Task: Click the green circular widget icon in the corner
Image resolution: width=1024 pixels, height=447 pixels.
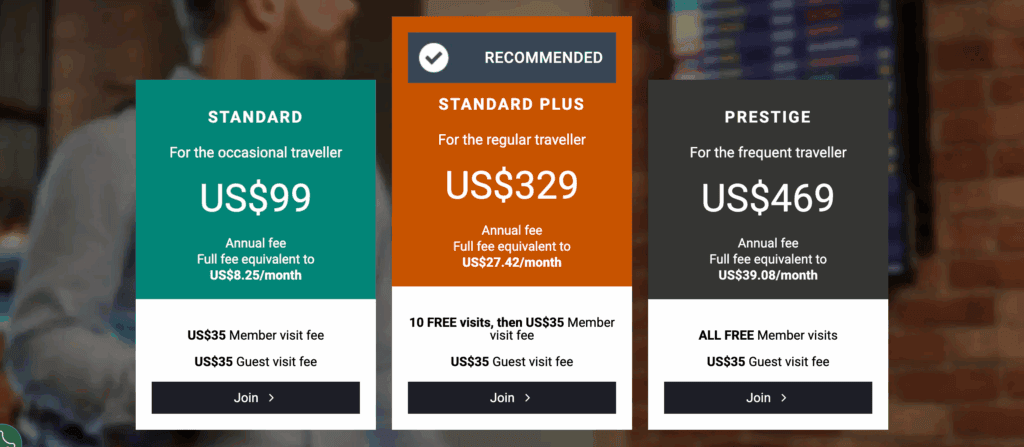Action: 6,439
